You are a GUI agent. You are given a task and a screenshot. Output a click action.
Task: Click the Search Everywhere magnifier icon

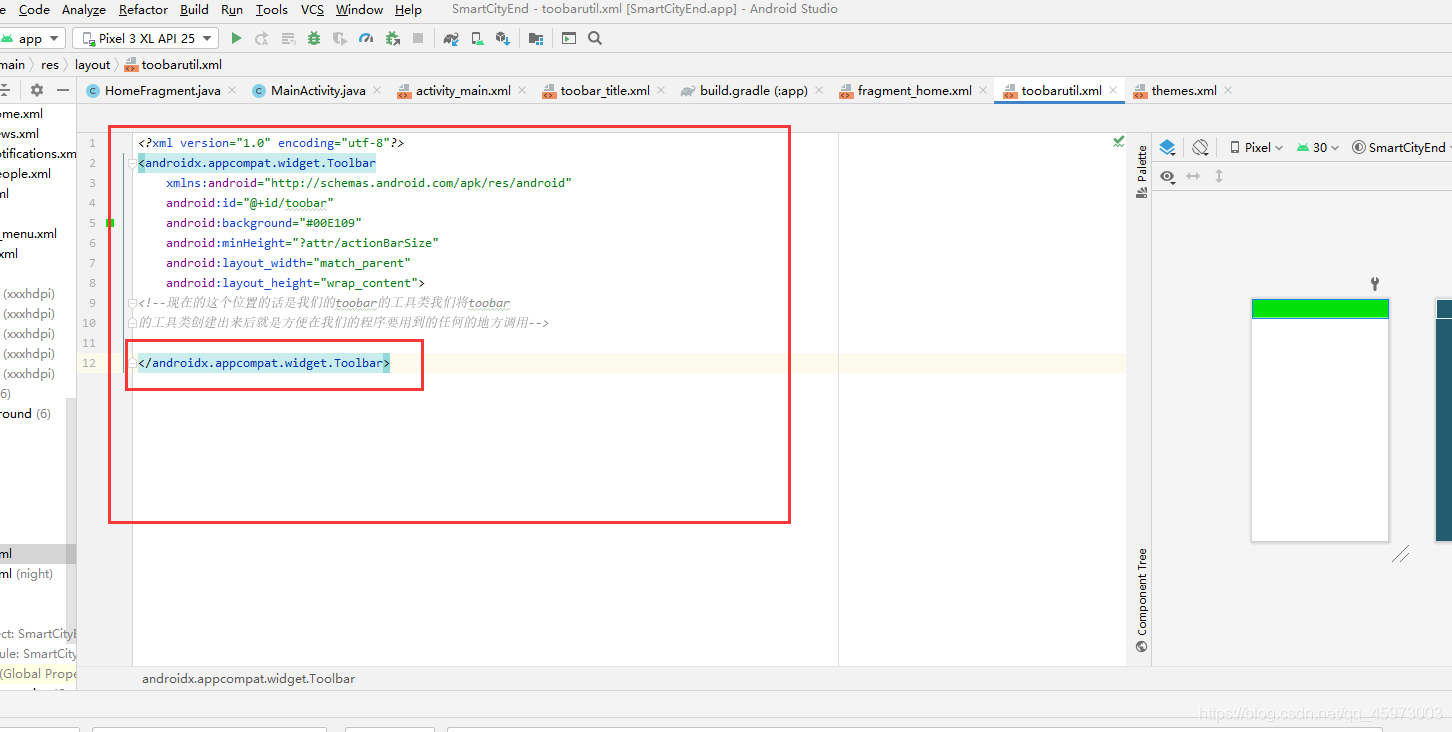pos(595,38)
